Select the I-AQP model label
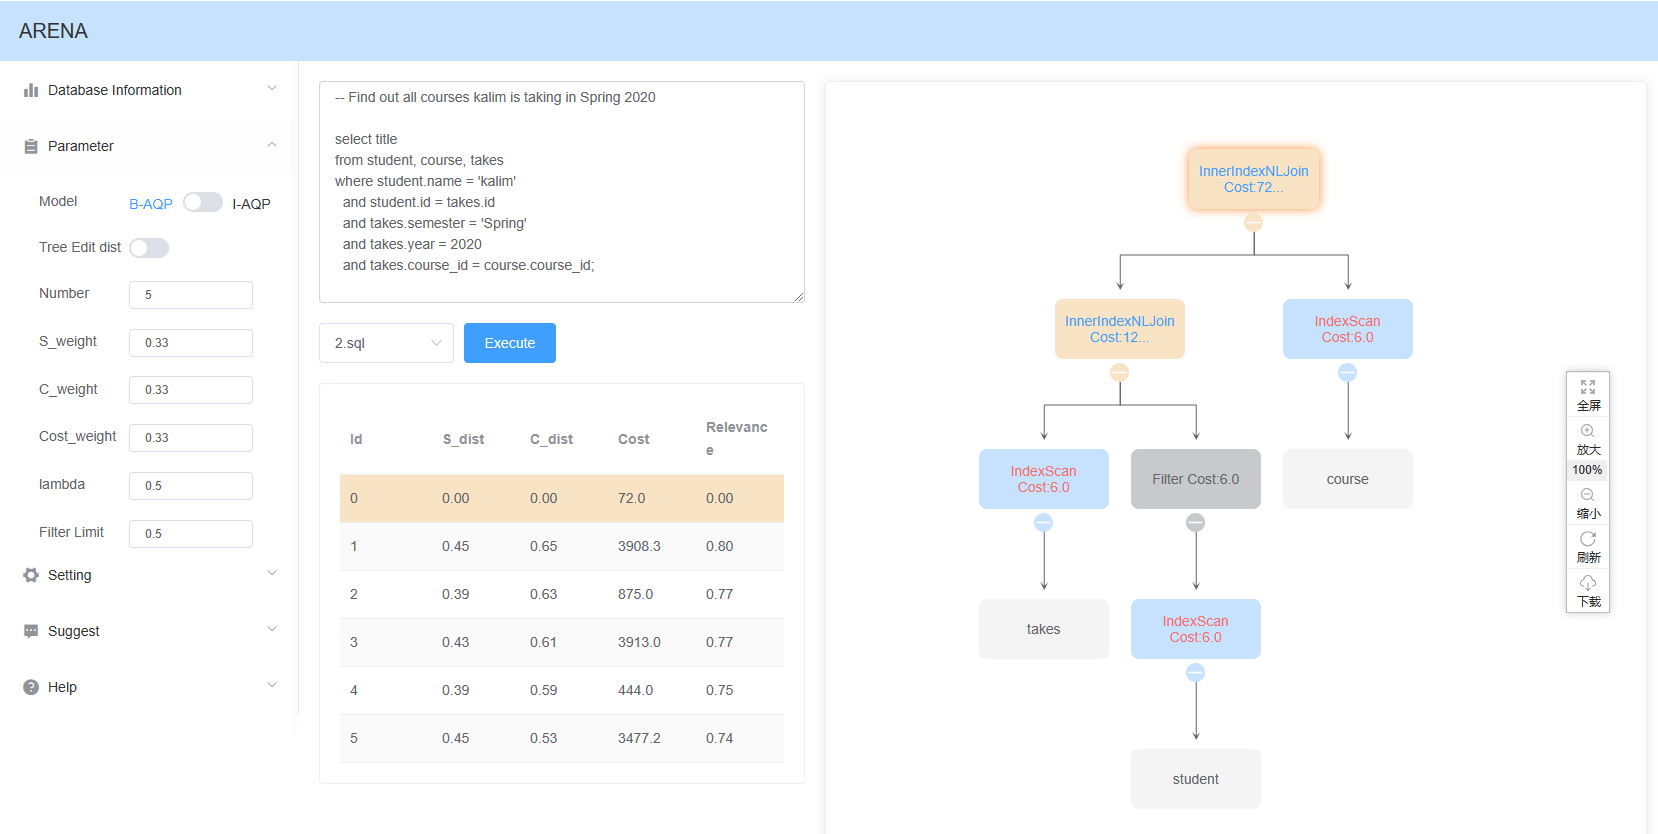1658x834 pixels. pos(251,204)
